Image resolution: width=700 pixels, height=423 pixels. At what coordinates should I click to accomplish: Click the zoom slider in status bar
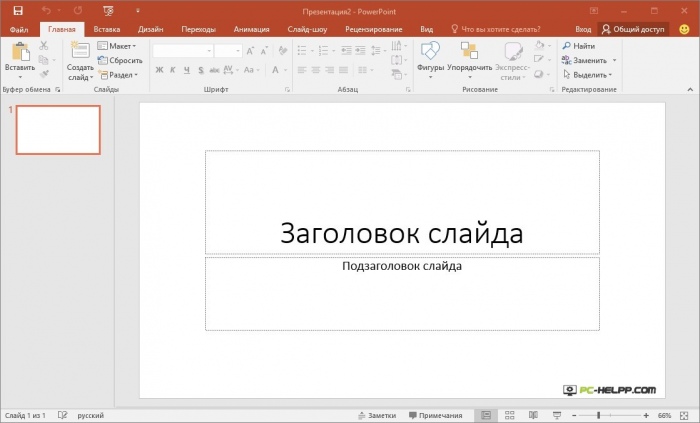(598, 415)
